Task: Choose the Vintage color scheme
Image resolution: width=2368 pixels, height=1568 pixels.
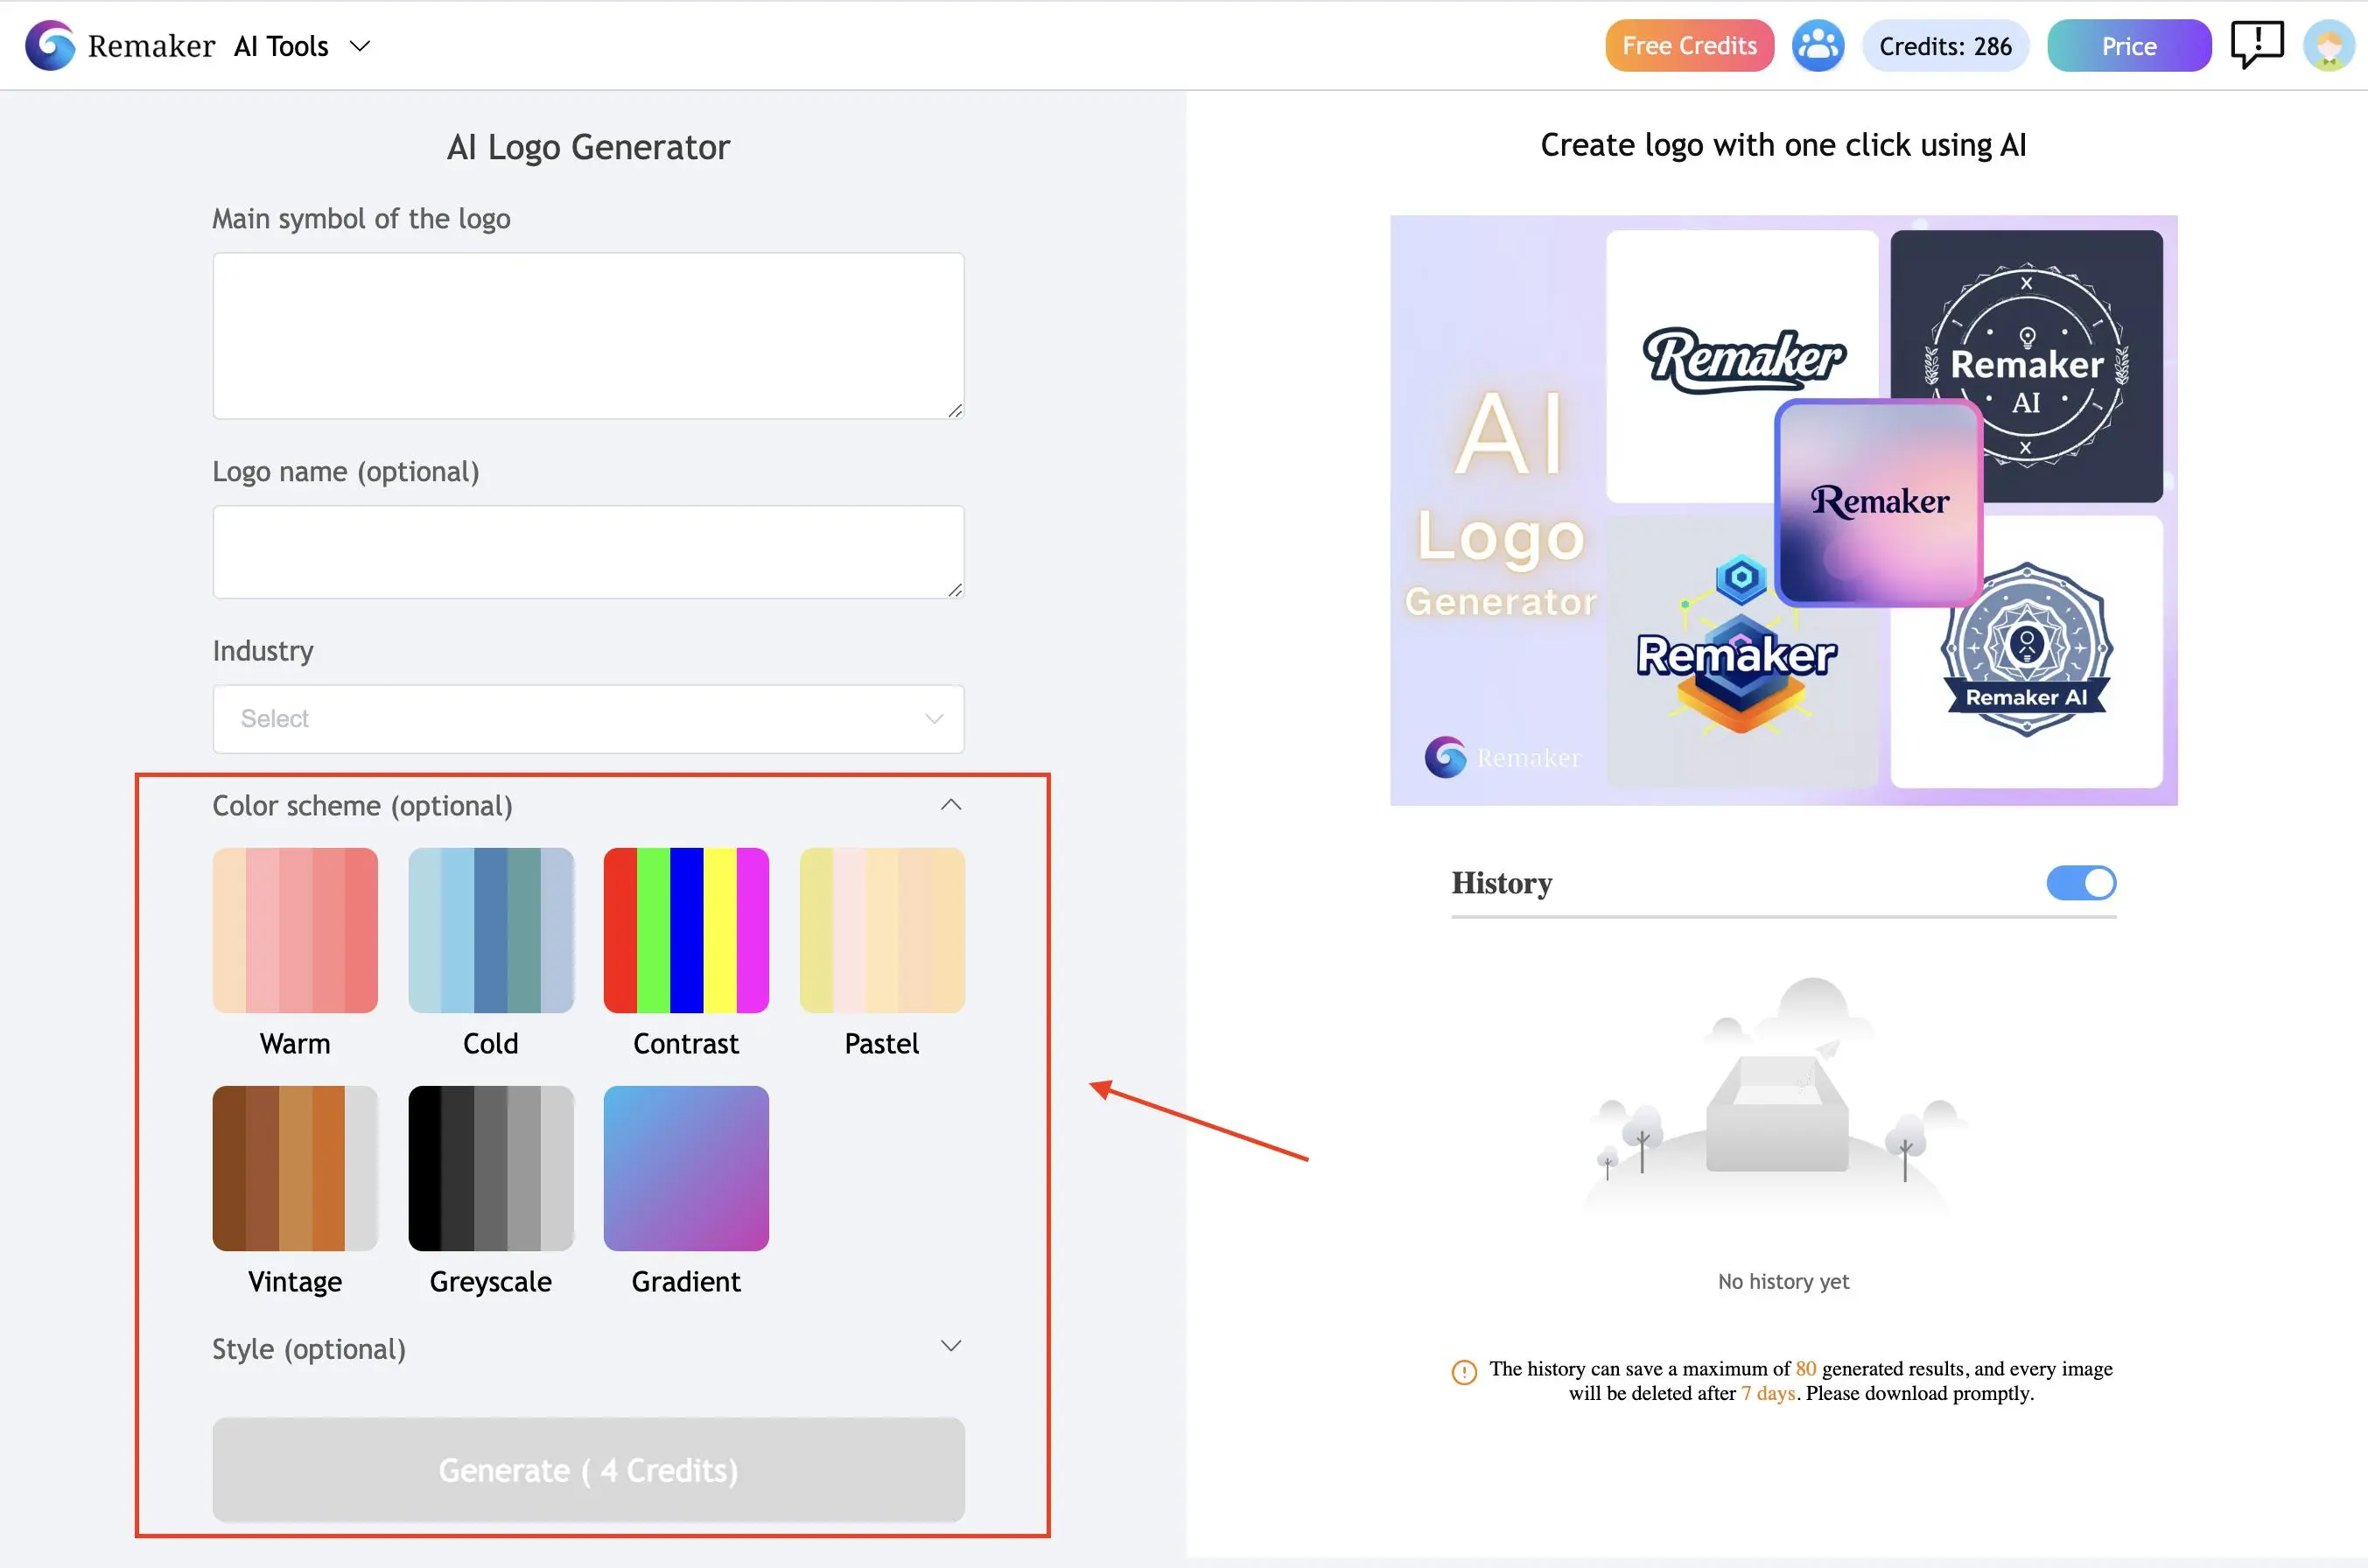Action: (x=295, y=1168)
